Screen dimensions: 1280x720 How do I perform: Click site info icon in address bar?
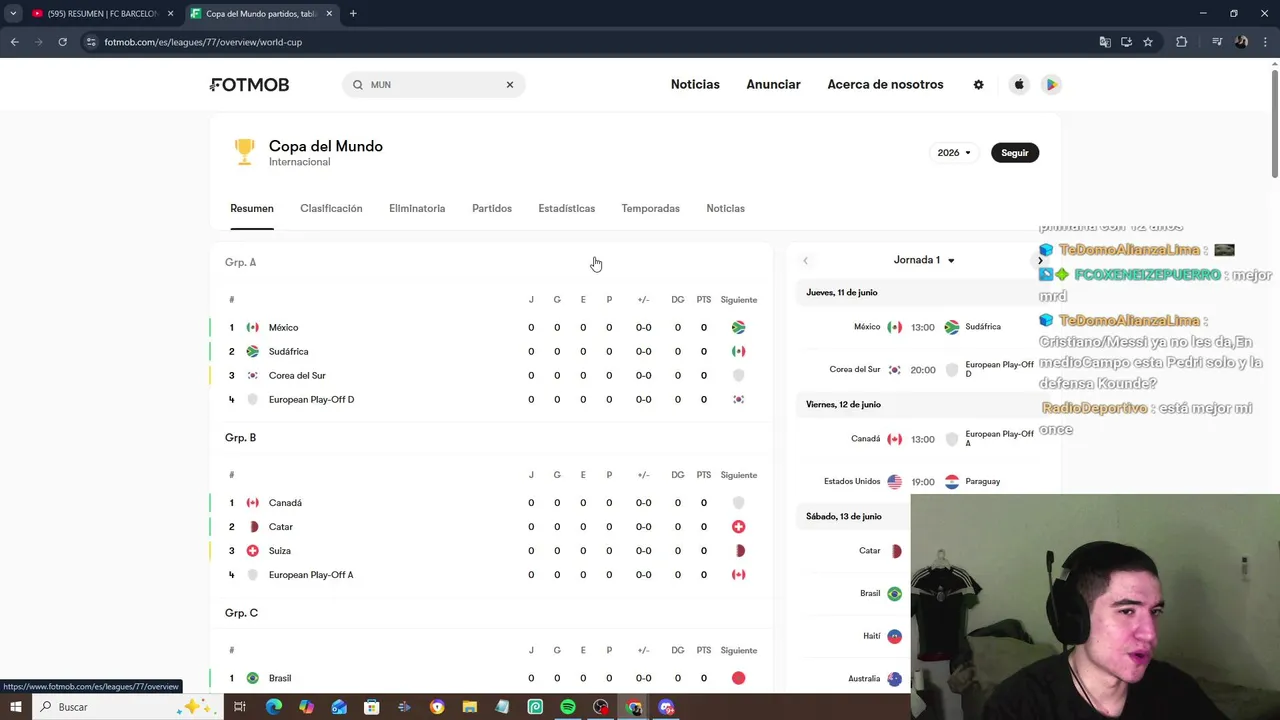click(91, 42)
